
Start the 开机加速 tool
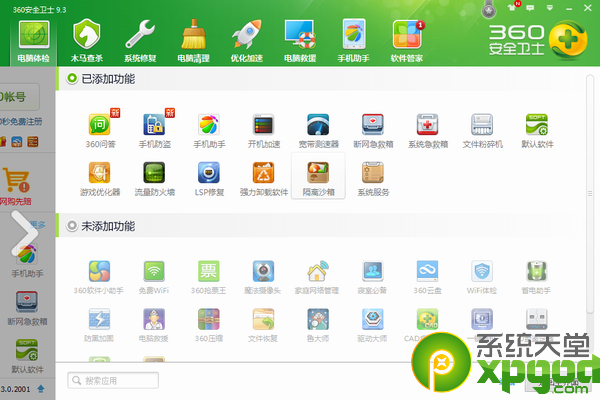coord(264,130)
